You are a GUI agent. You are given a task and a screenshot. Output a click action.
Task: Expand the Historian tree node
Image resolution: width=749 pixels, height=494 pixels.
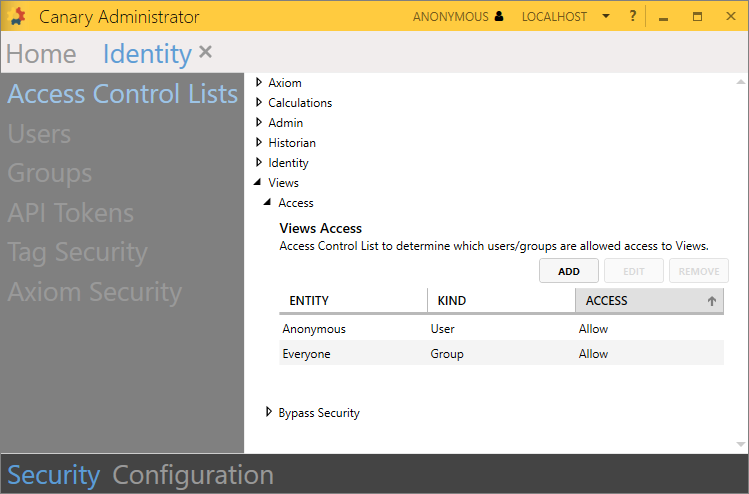tap(259, 143)
